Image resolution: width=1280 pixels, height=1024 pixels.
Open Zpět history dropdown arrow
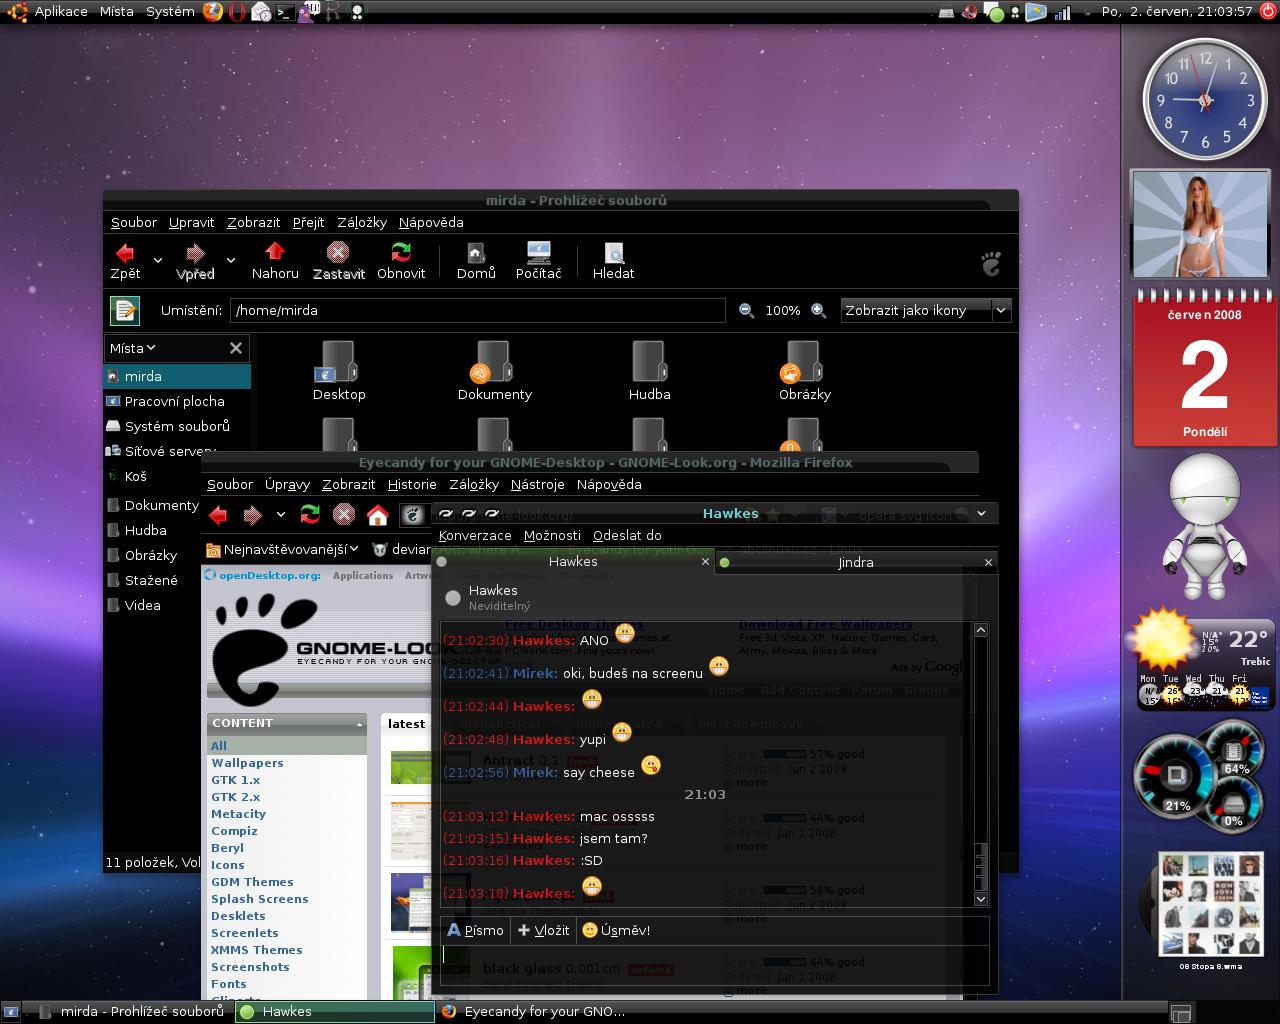click(x=157, y=260)
